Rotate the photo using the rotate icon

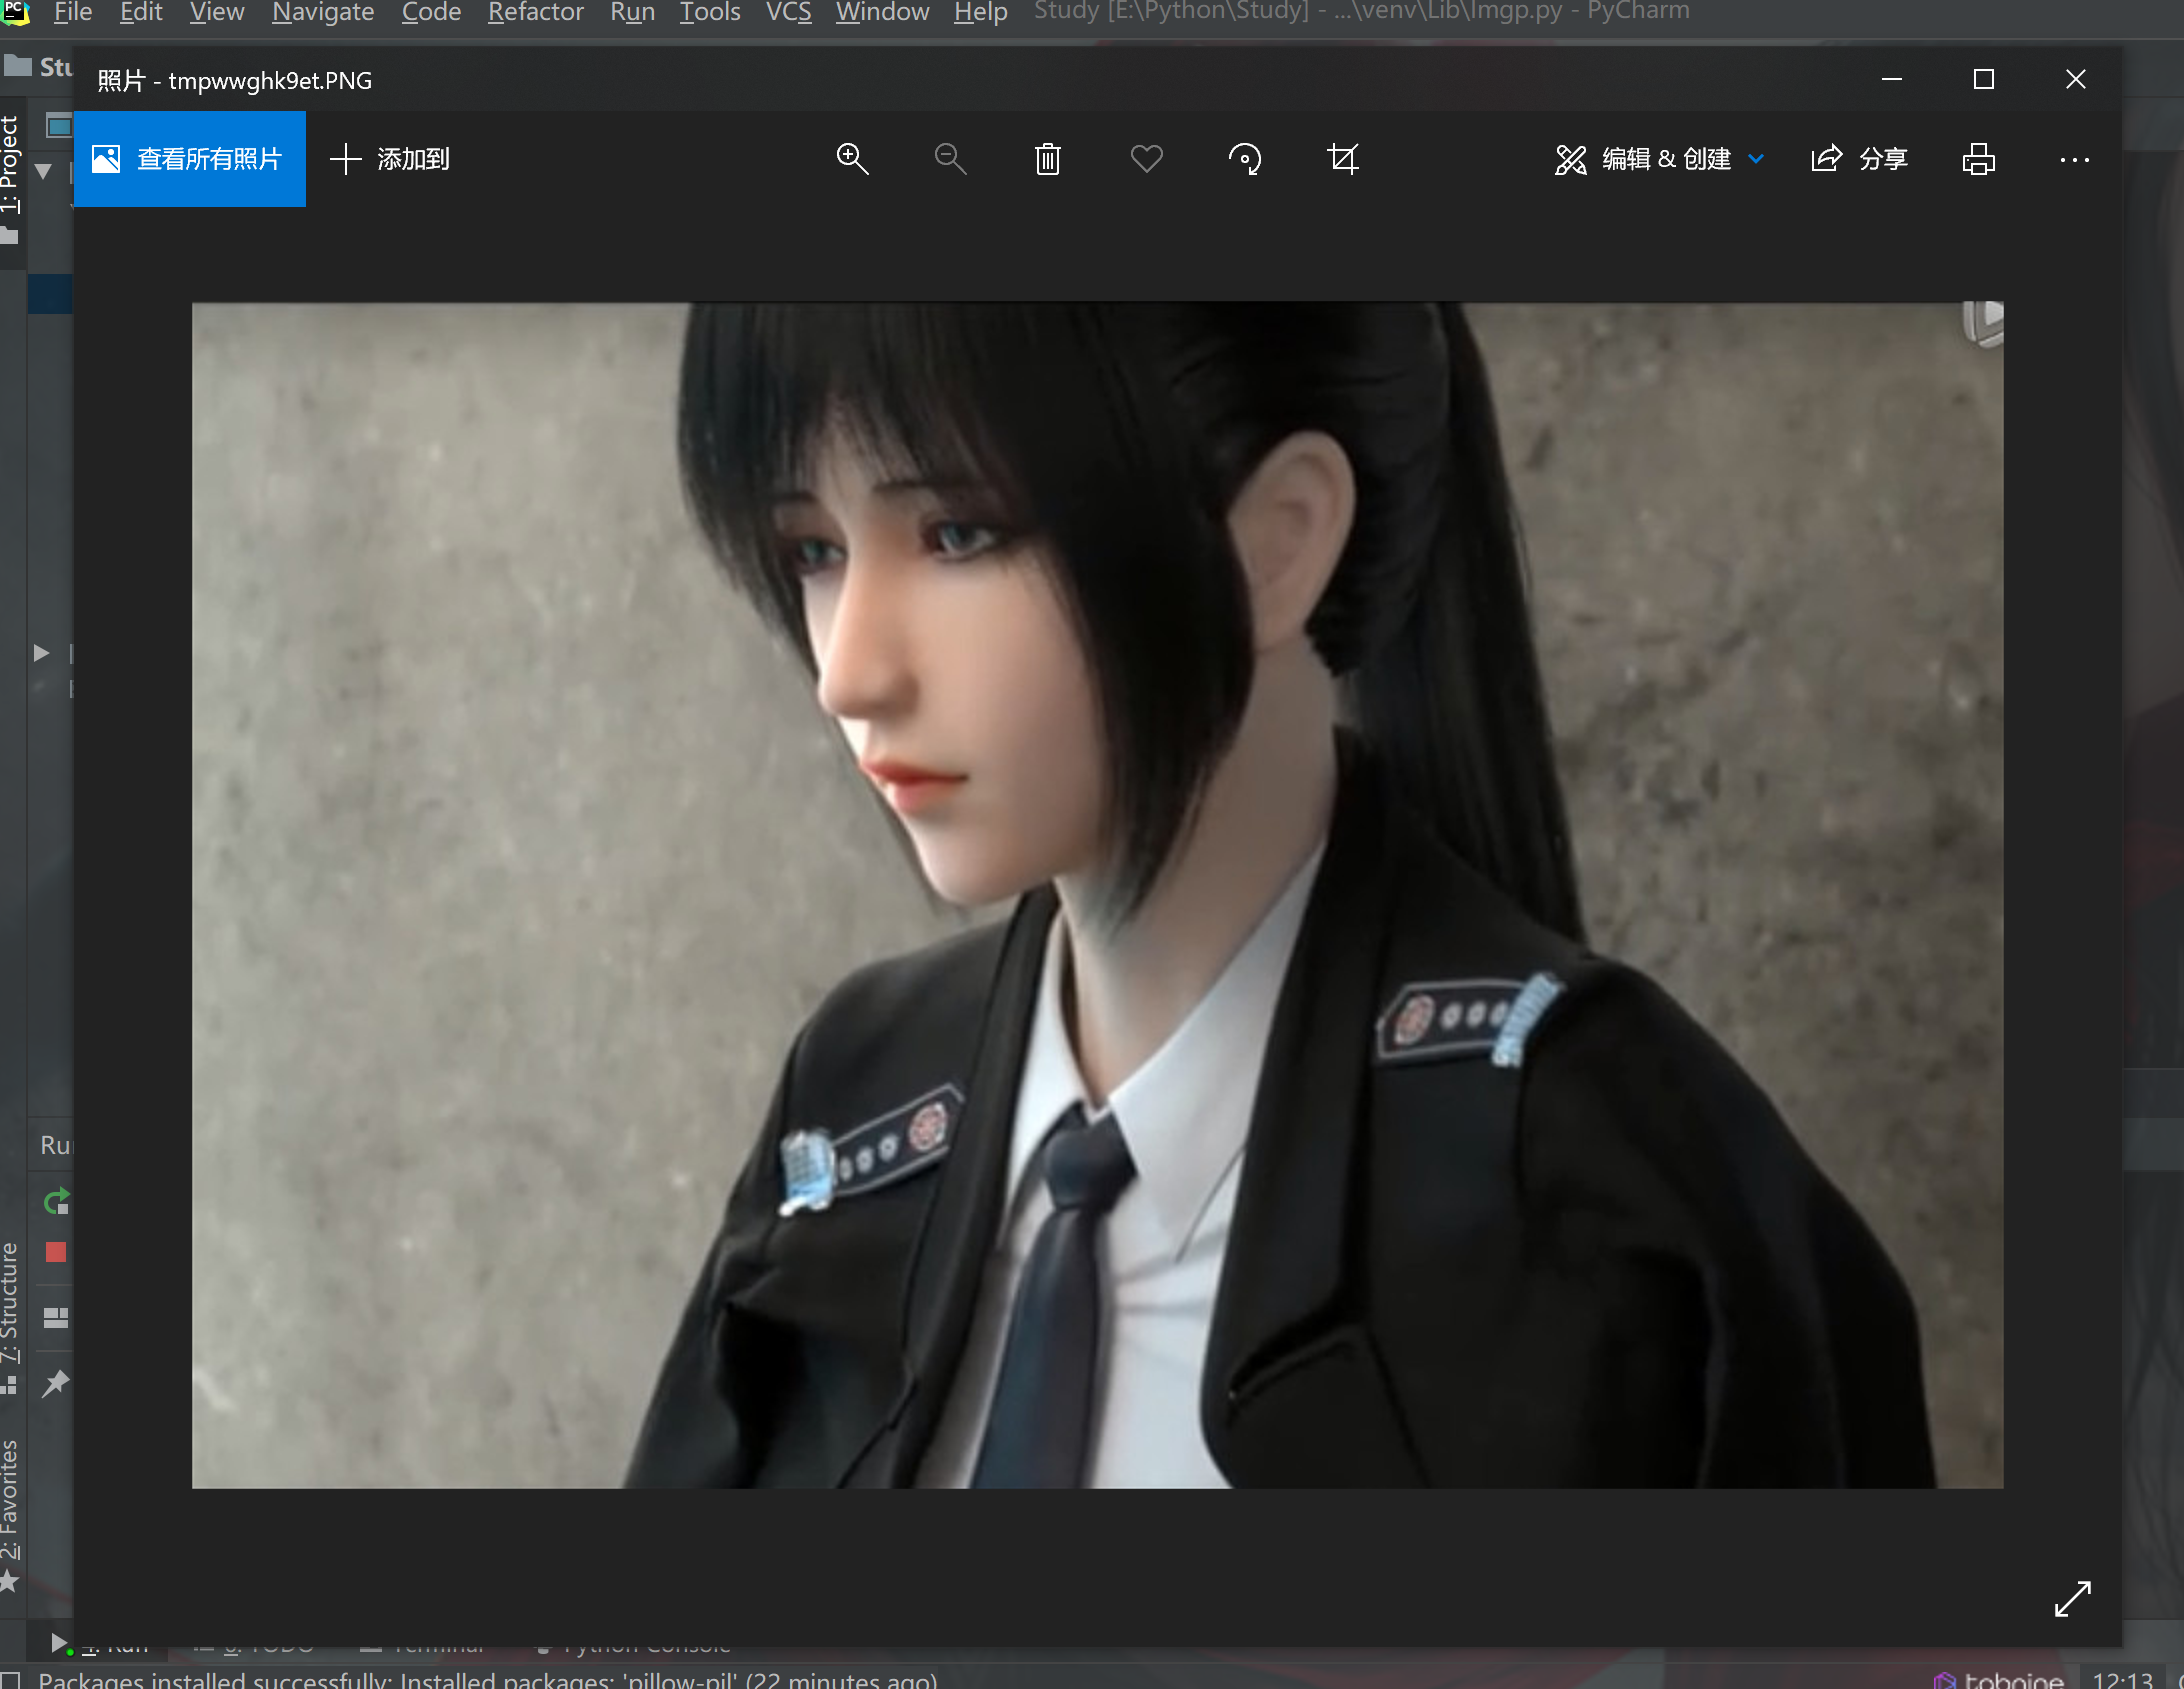click(1245, 159)
